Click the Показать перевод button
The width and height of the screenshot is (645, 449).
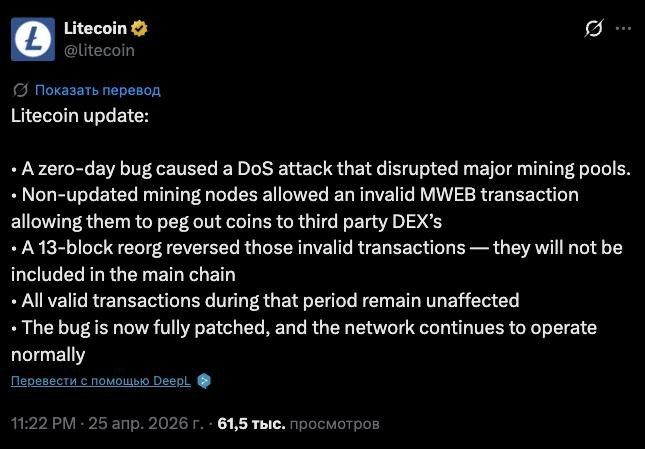[97, 90]
